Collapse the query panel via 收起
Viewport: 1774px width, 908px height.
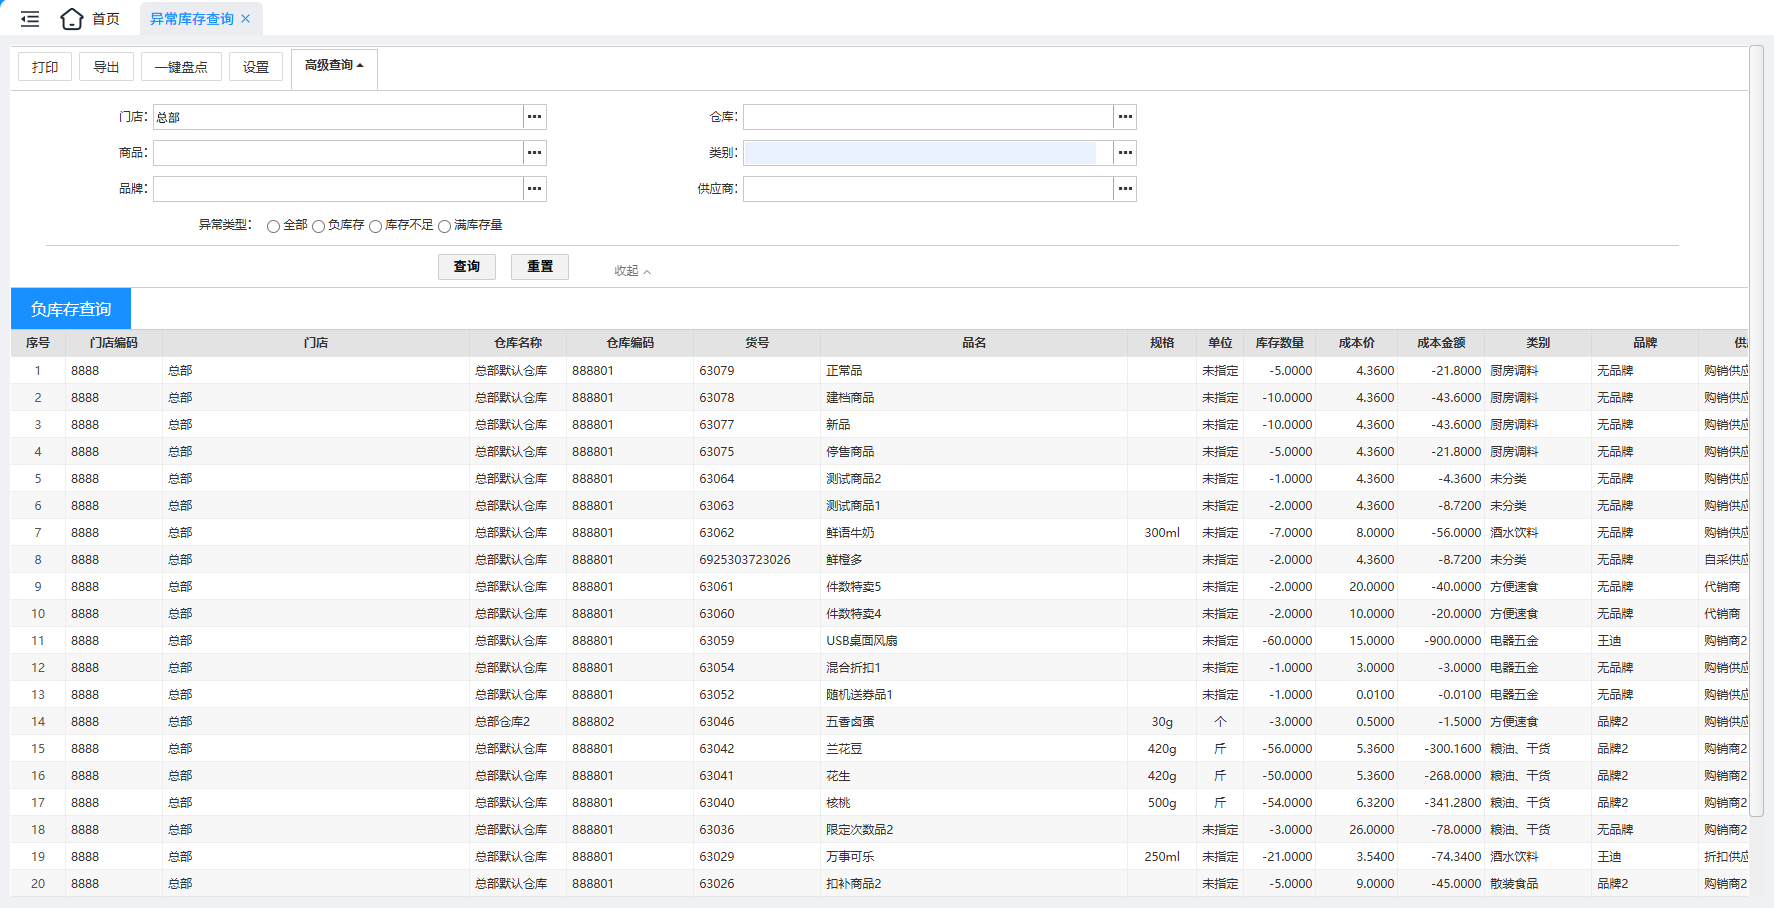coord(632,271)
